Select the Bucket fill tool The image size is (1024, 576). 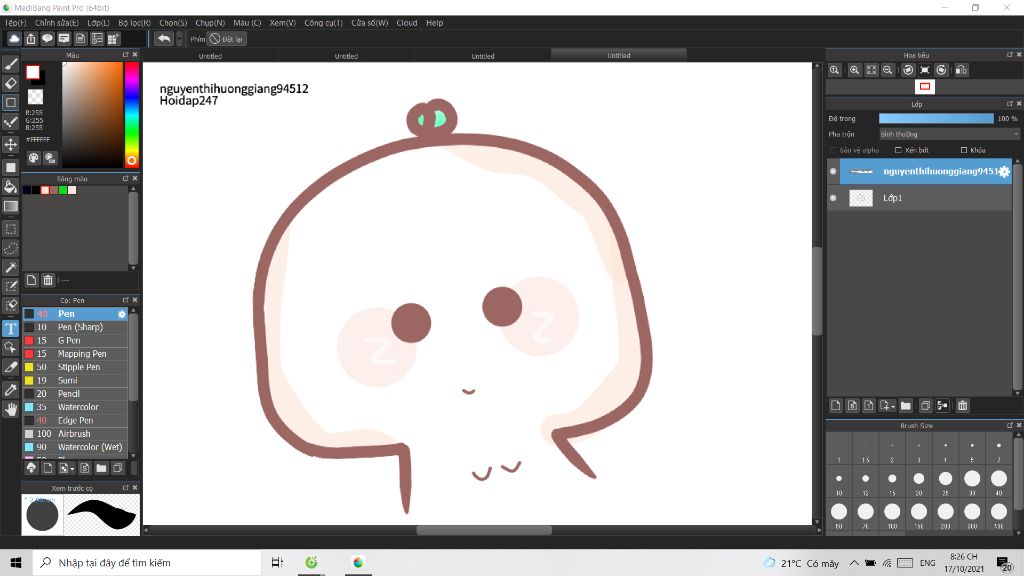(x=10, y=187)
